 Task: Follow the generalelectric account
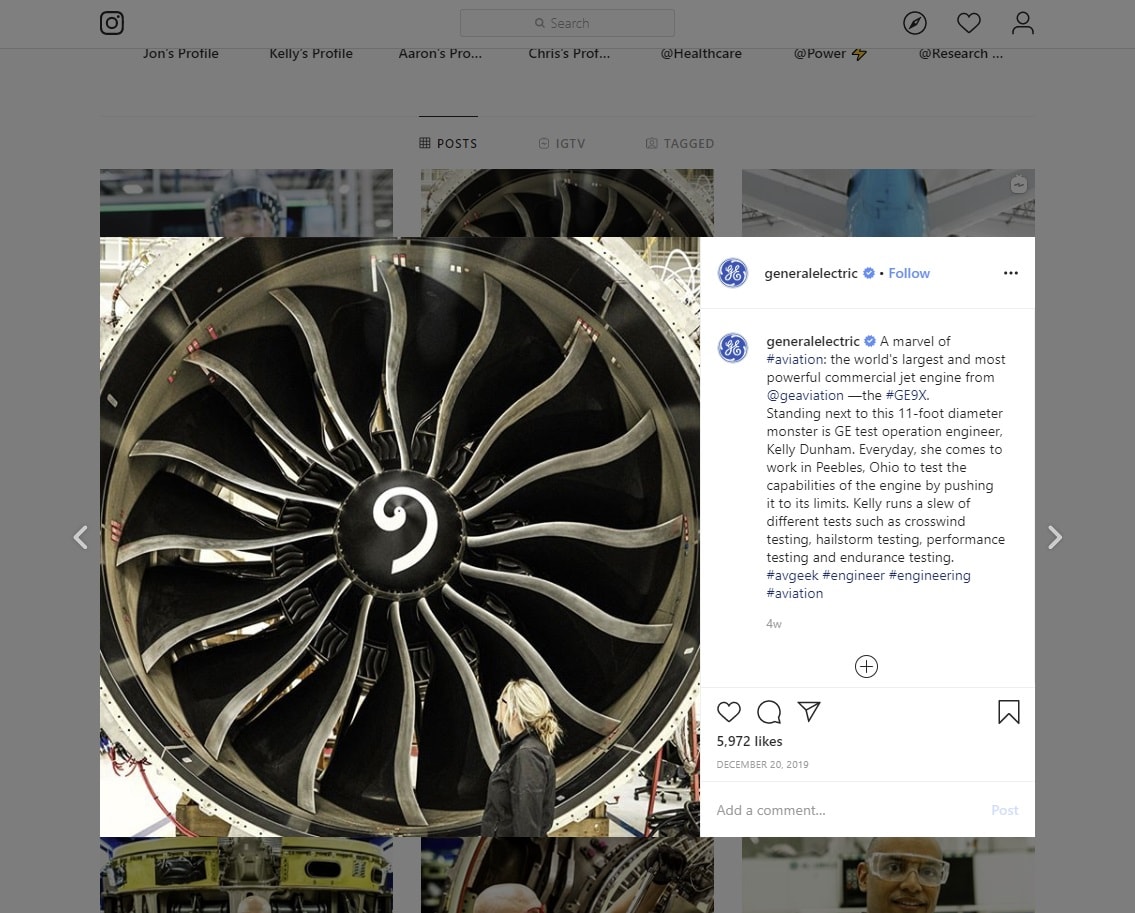tap(908, 272)
